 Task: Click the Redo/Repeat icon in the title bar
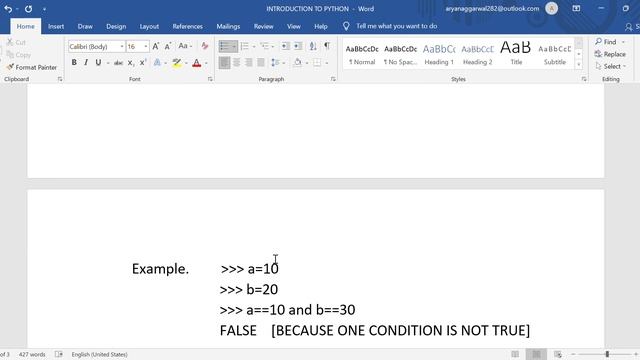(x=28, y=9)
